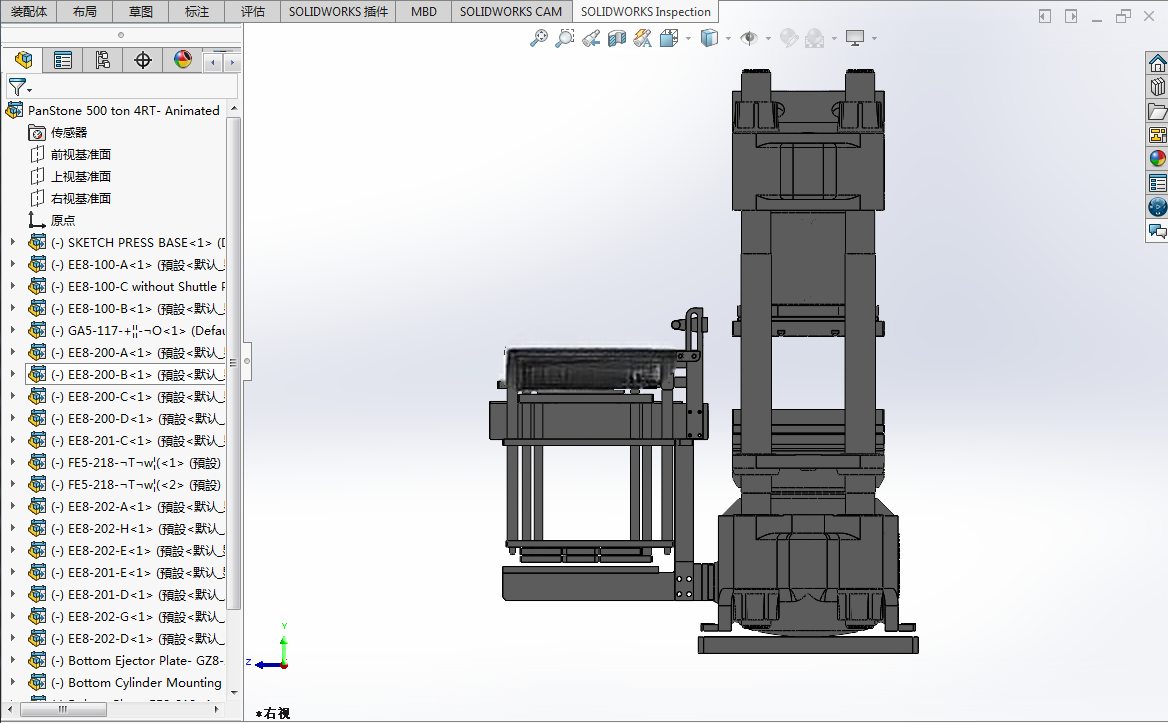Switch to the DisplayManager color ball tab
The height and width of the screenshot is (723, 1168).
[182, 60]
